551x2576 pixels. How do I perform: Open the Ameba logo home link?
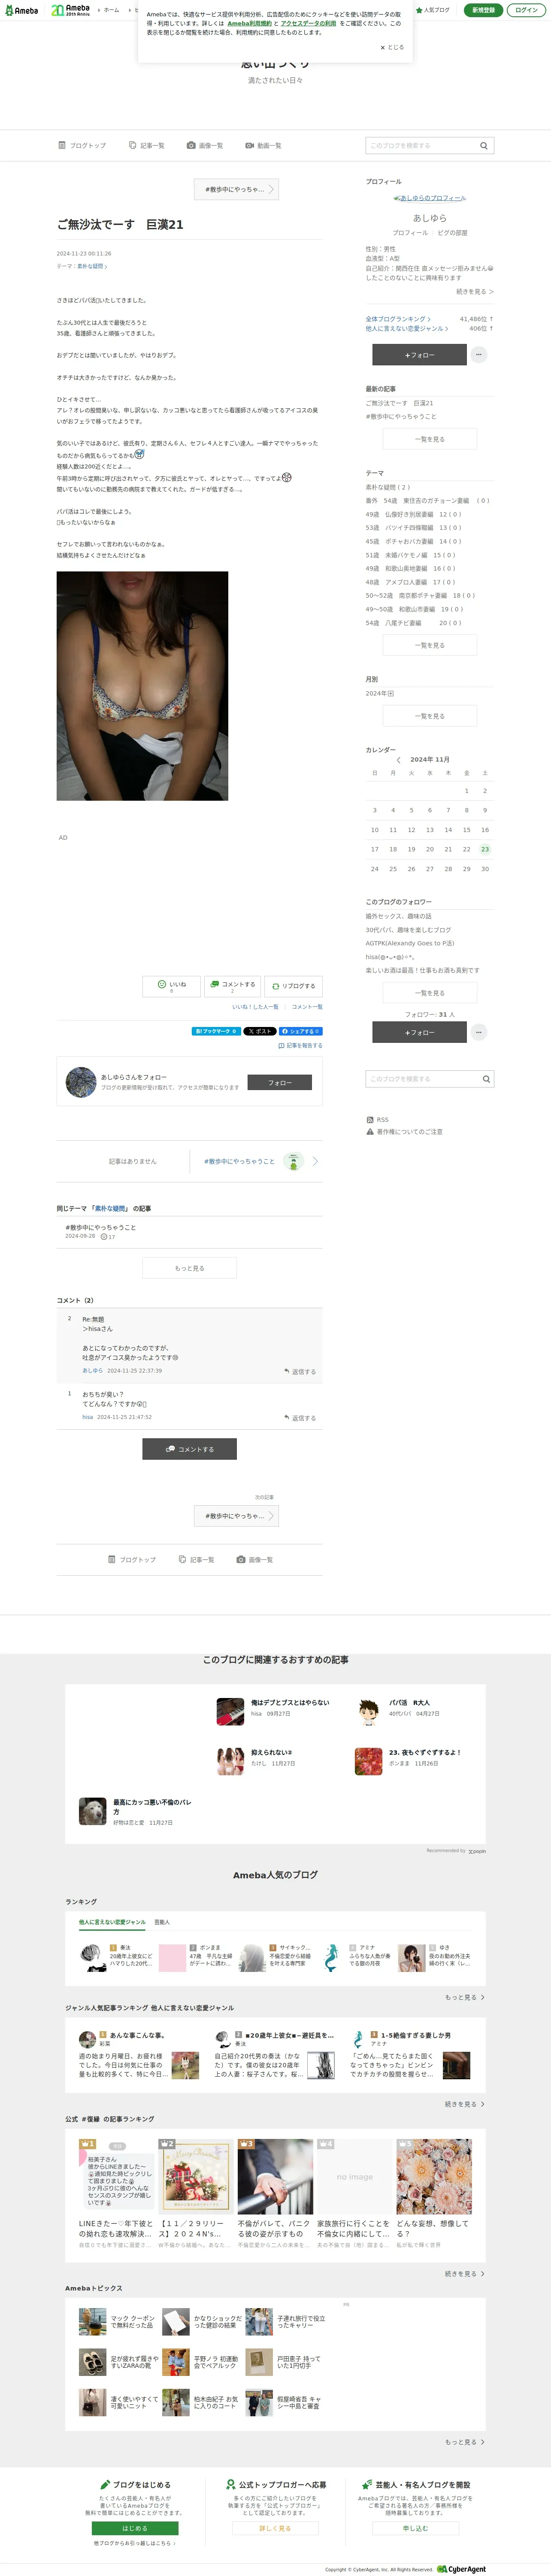22,10
